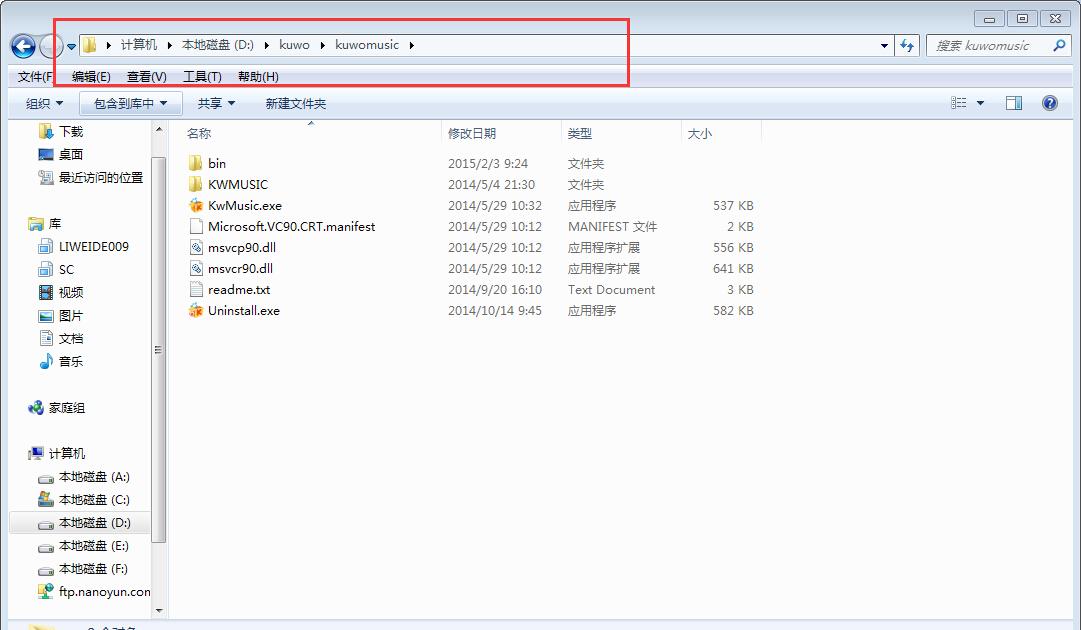
Task: Select the msvcp90.dll file icon
Action: pyautogui.click(x=196, y=247)
